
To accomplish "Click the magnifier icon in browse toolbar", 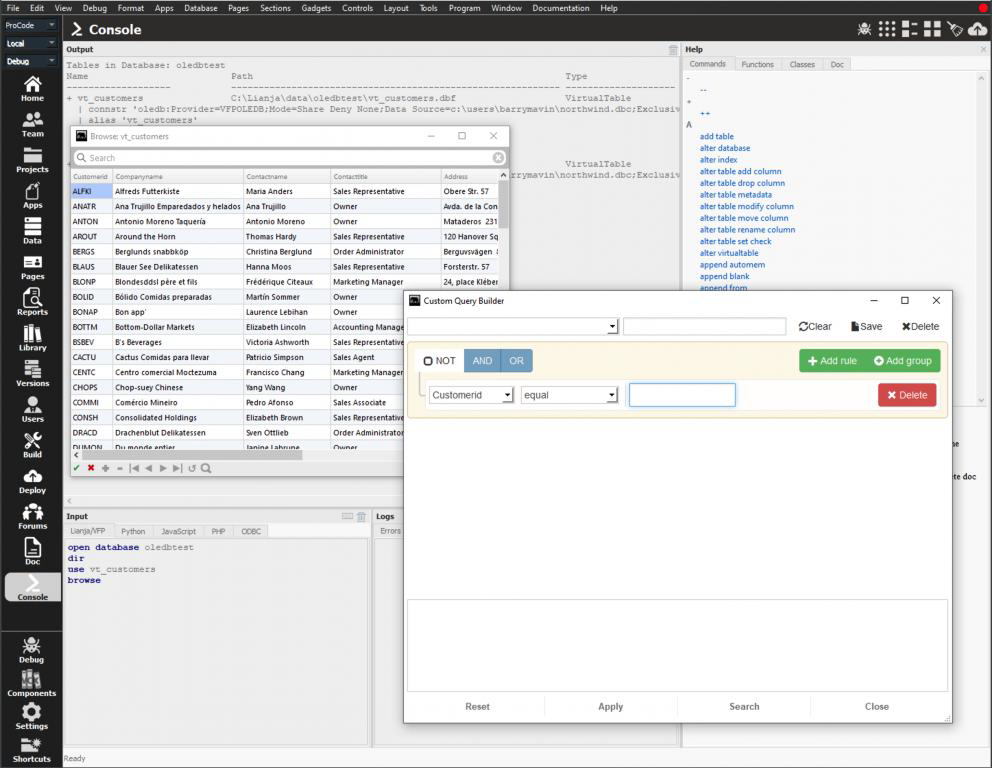I will (x=206, y=468).
